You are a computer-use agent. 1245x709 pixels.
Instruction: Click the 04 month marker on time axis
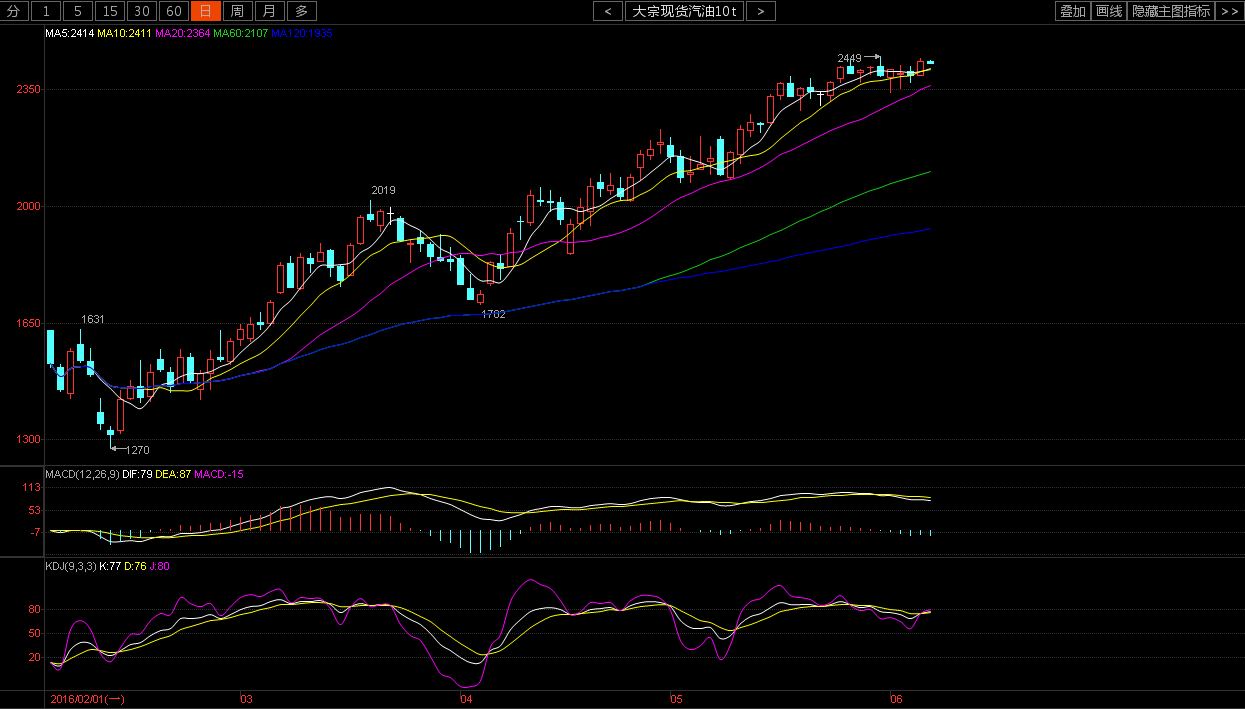(466, 699)
